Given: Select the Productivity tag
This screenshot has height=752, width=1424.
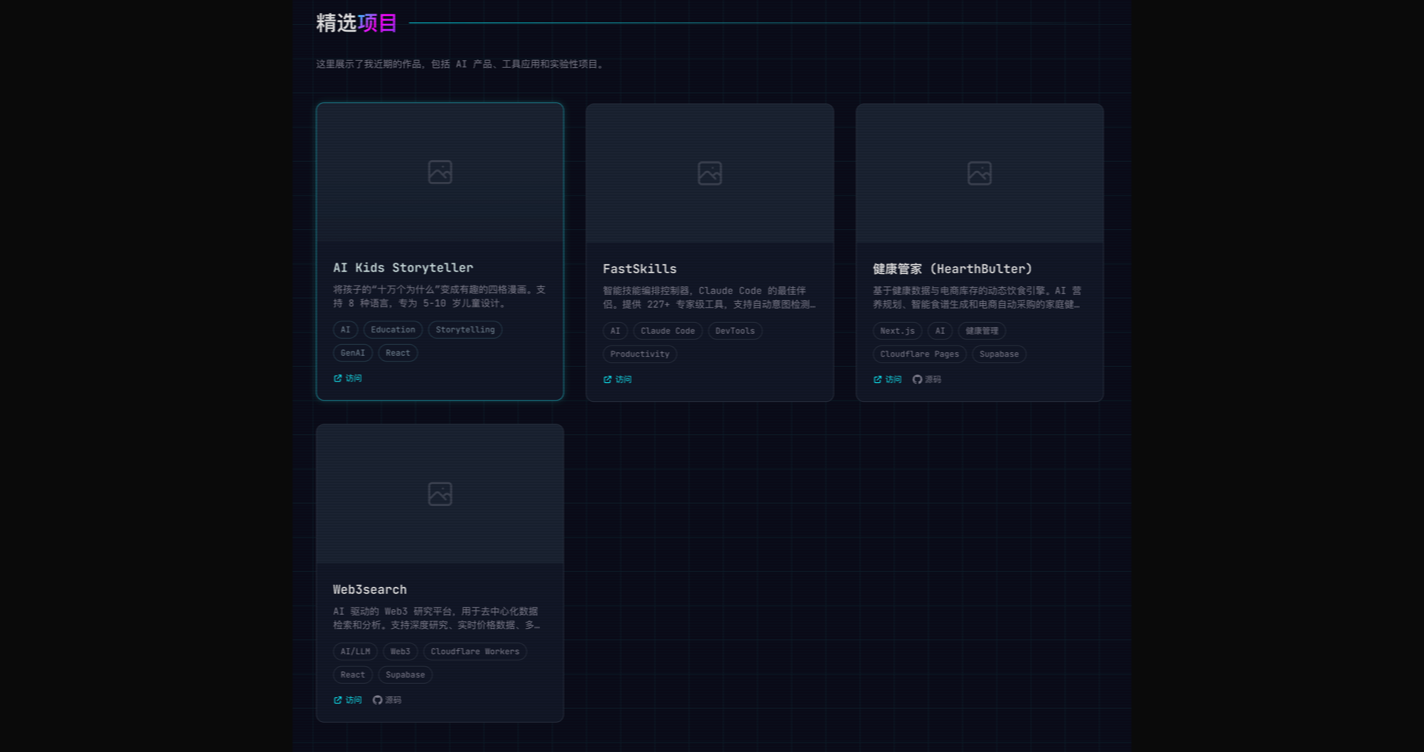Looking at the screenshot, I should coord(640,354).
